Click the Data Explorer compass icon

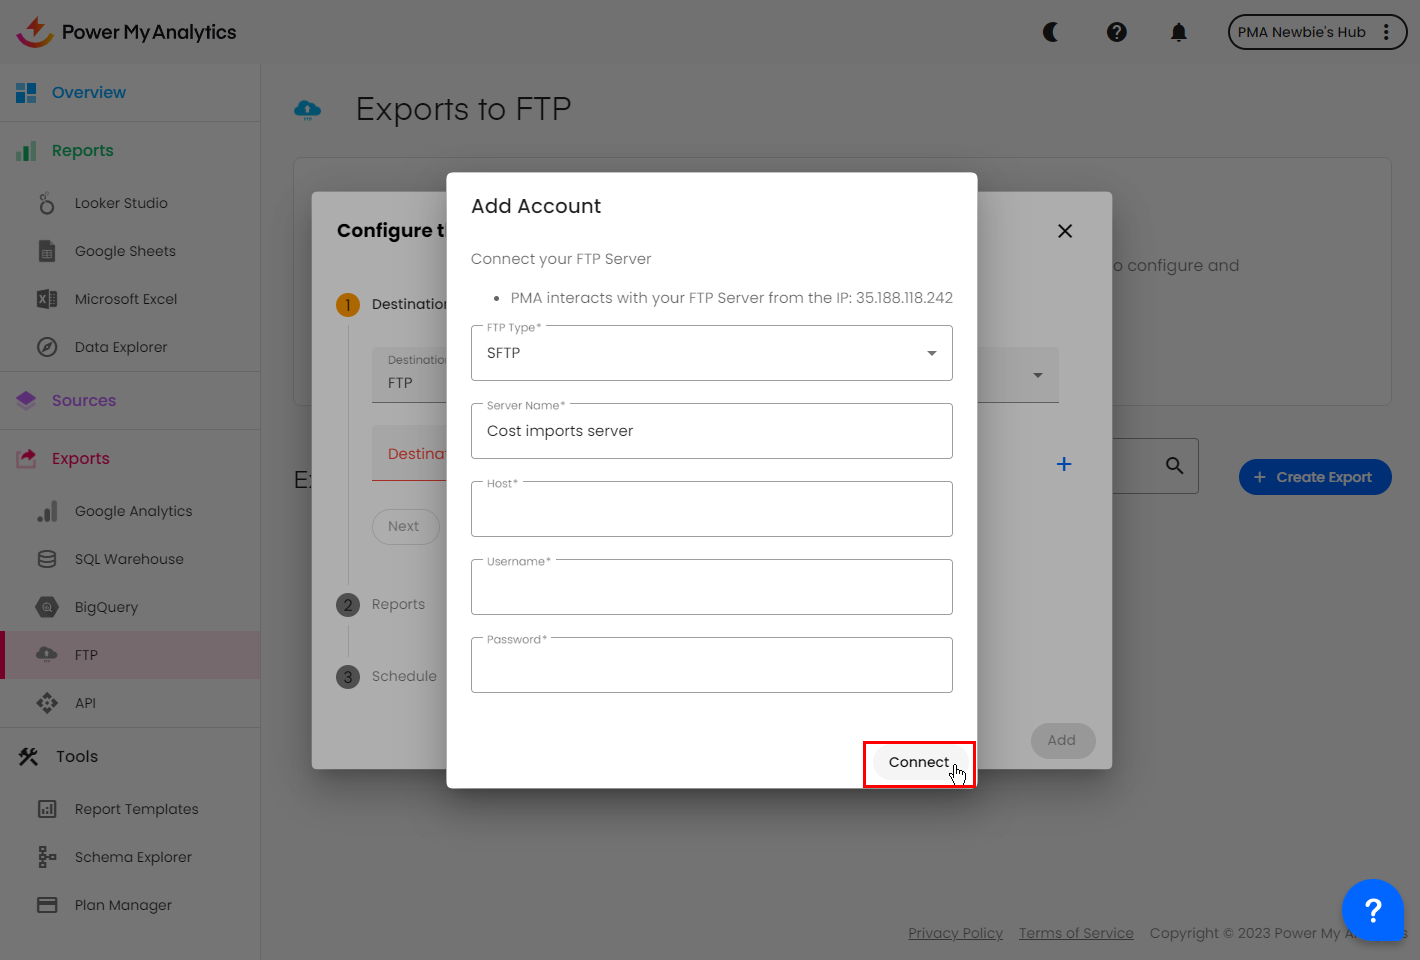pyautogui.click(x=47, y=347)
